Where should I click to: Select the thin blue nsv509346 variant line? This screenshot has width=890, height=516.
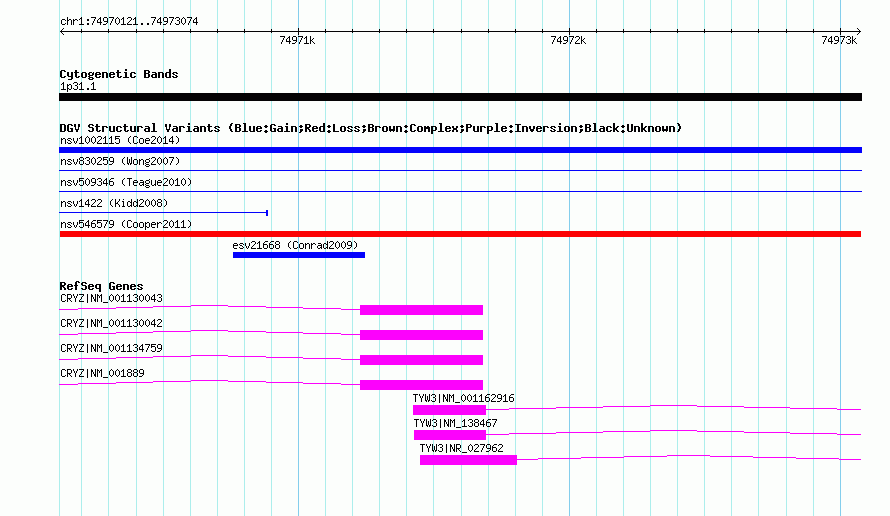coord(460,191)
